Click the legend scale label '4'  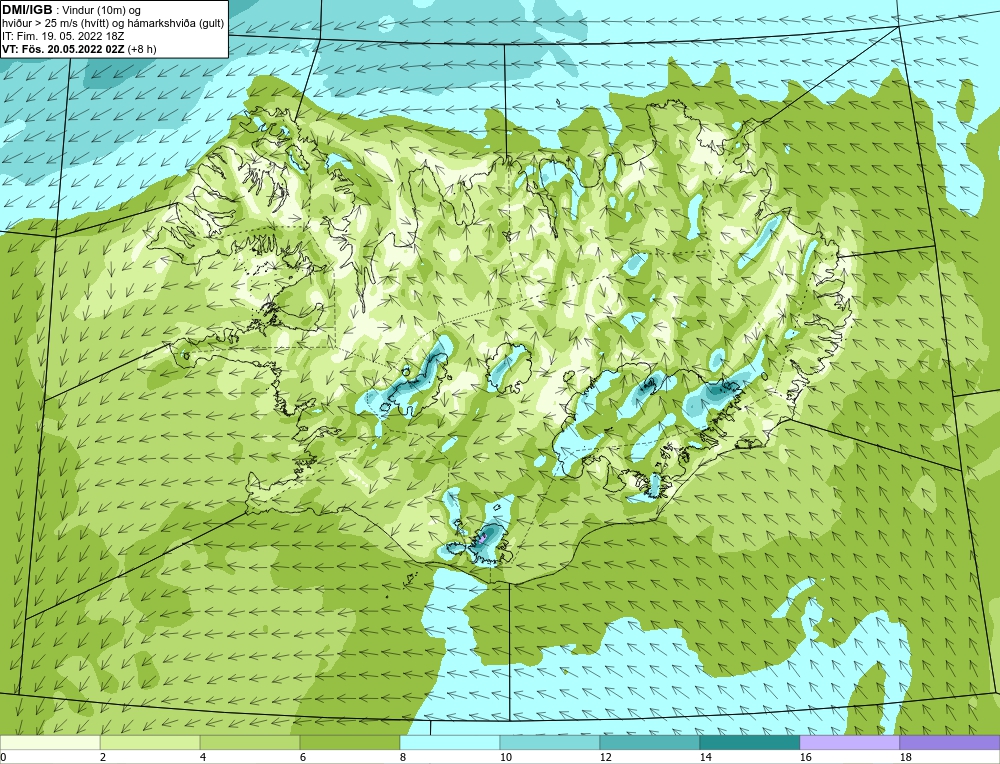pos(203,757)
